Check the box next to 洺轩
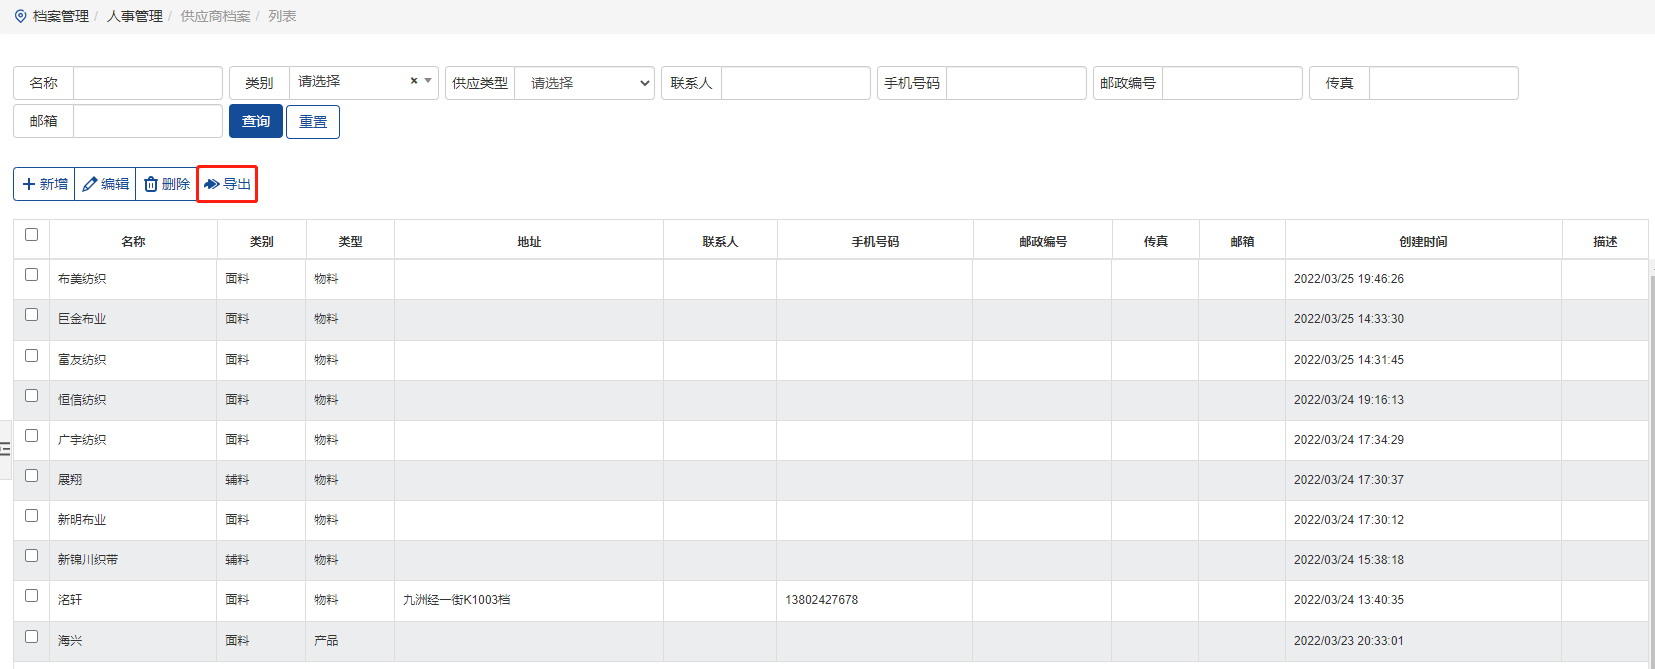This screenshot has height=669, width=1655. click(x=31, y=596)
